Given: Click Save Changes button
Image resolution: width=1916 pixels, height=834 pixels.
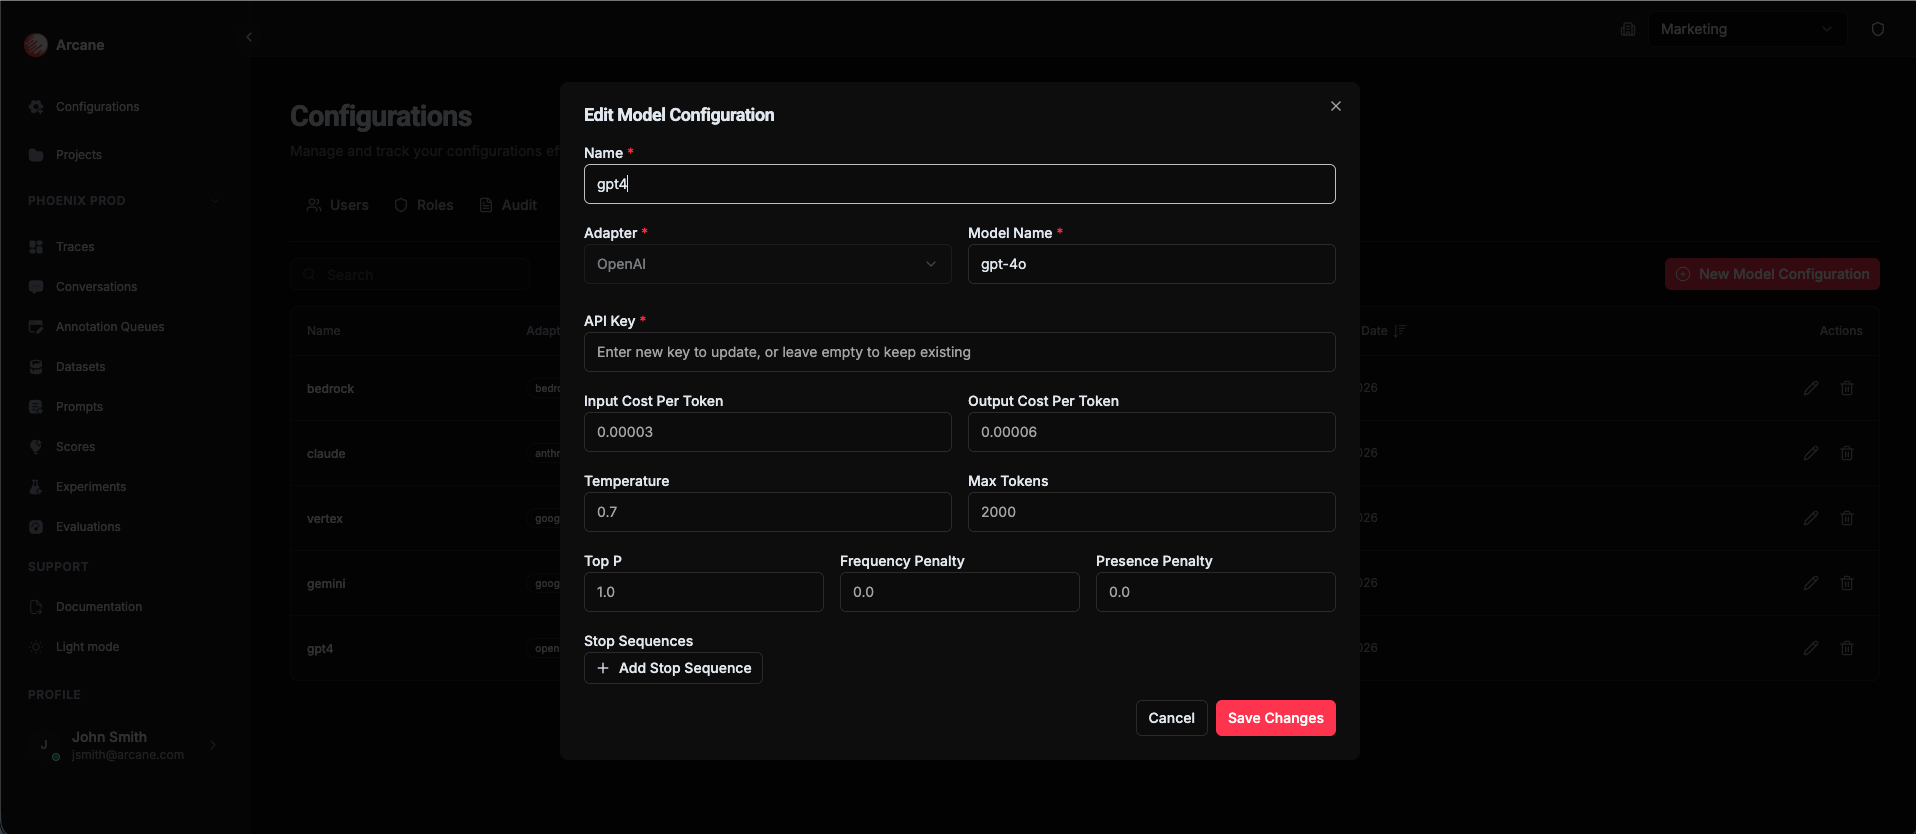Looking at the screenshot, I should coord(1276,718).
